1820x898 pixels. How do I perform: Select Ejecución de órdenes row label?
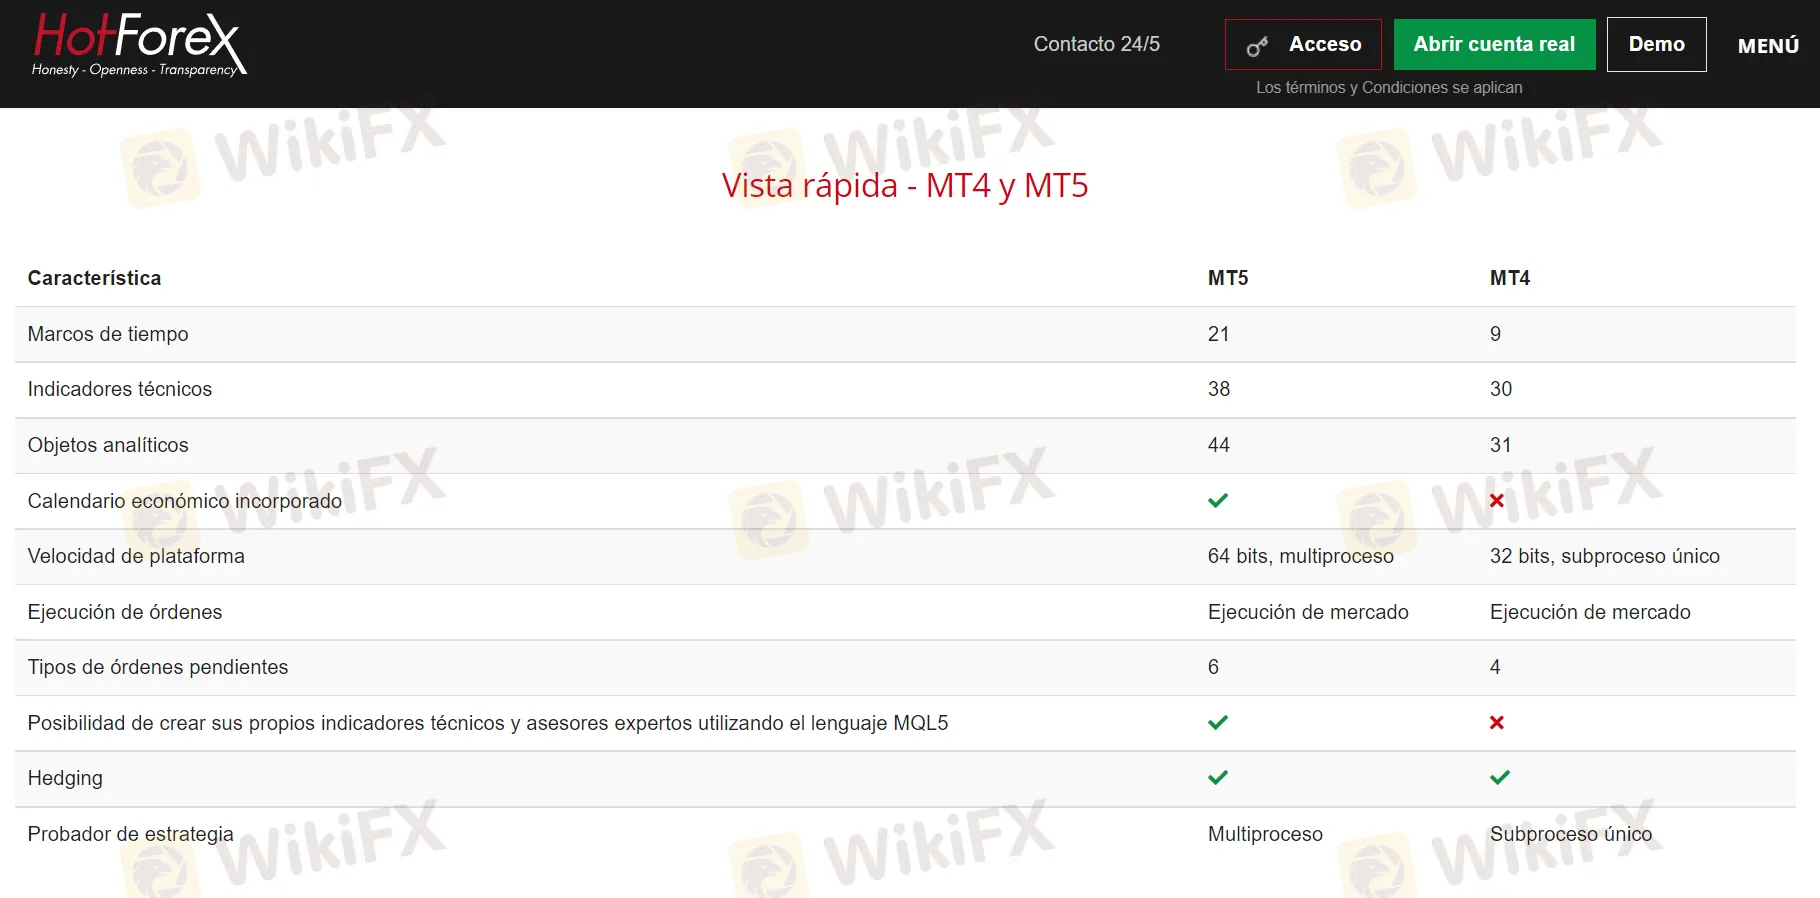coord(125,612)
